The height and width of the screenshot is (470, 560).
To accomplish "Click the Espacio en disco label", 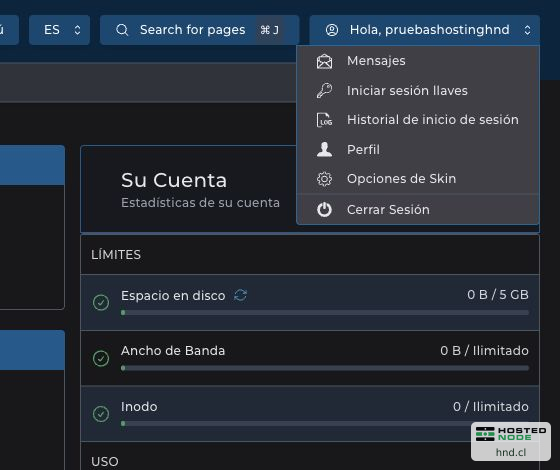I will (x=173, y=296).
